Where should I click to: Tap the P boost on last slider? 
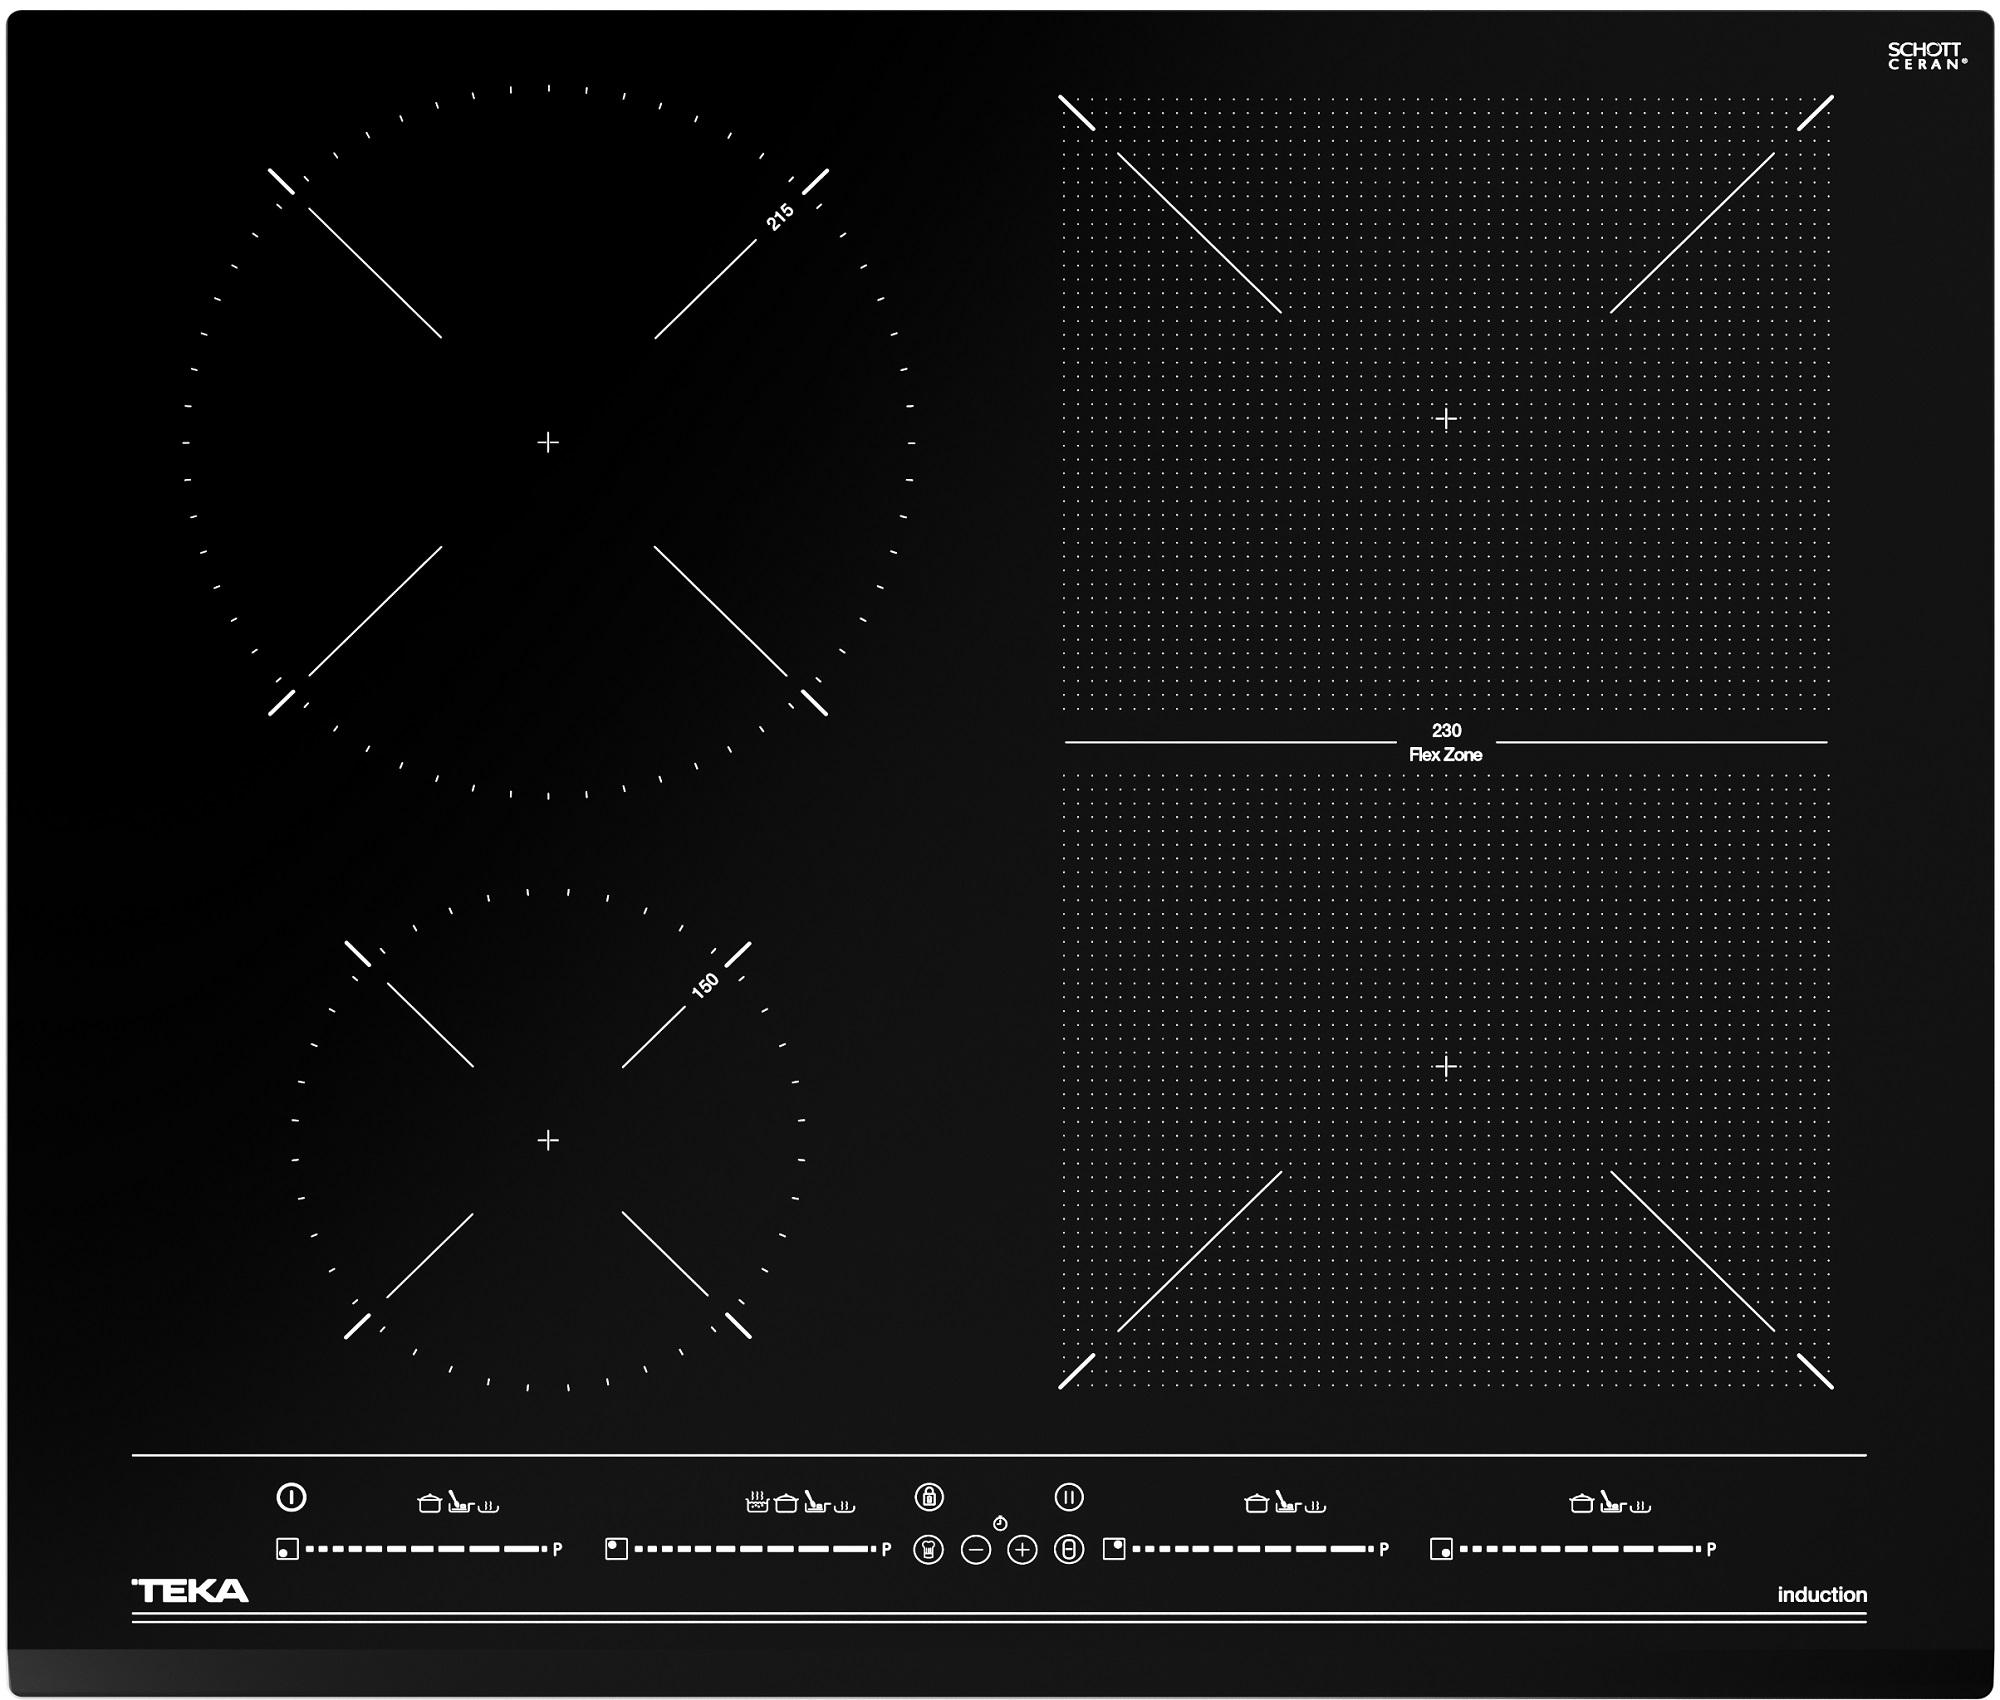pyautogui.click(x=1711, y=1550)
